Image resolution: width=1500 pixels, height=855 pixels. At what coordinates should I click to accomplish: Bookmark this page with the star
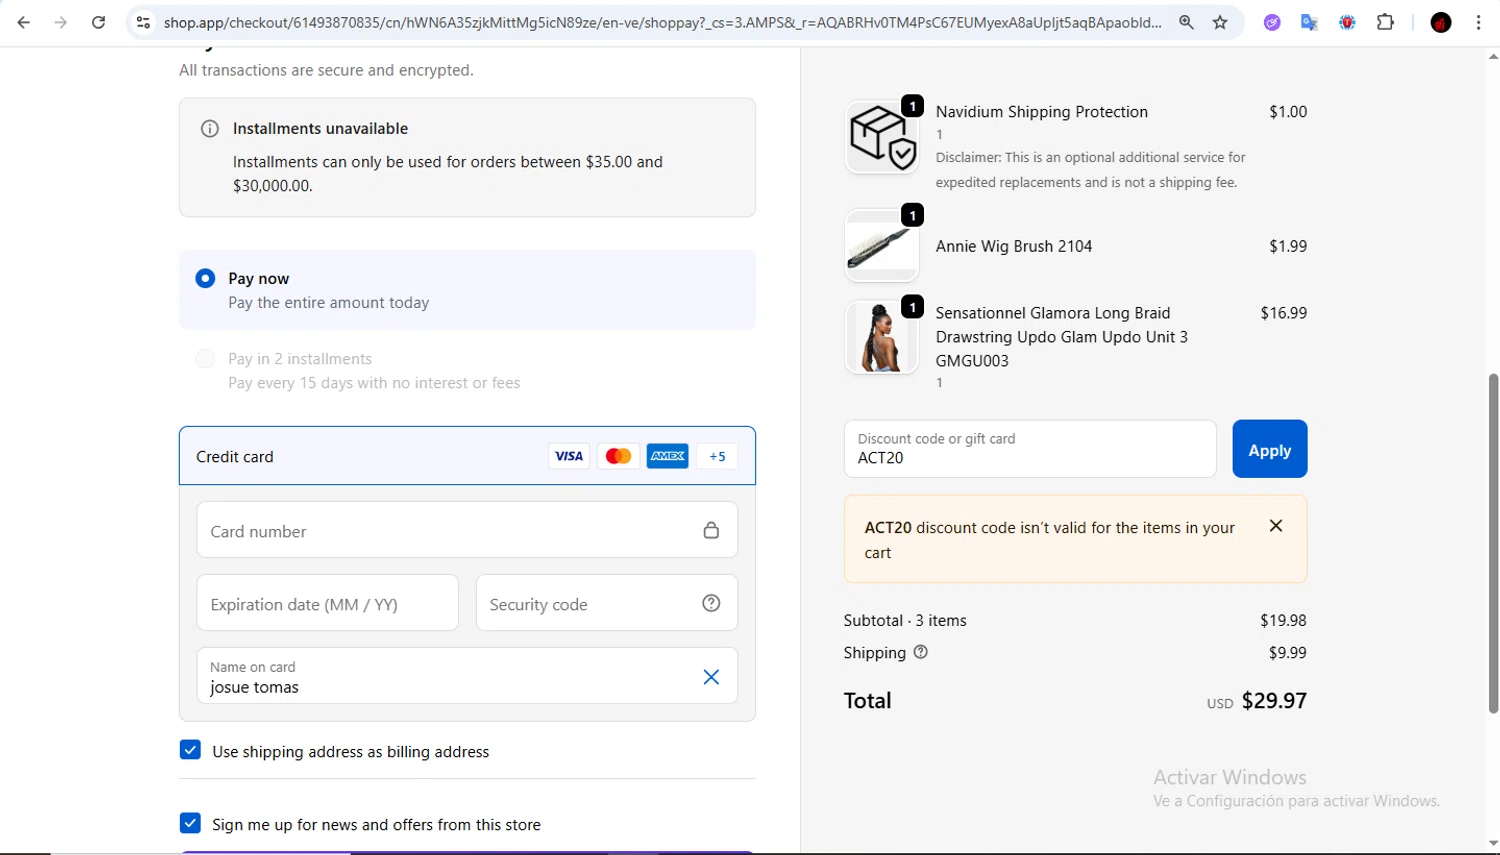click(x=1220, y=22)
